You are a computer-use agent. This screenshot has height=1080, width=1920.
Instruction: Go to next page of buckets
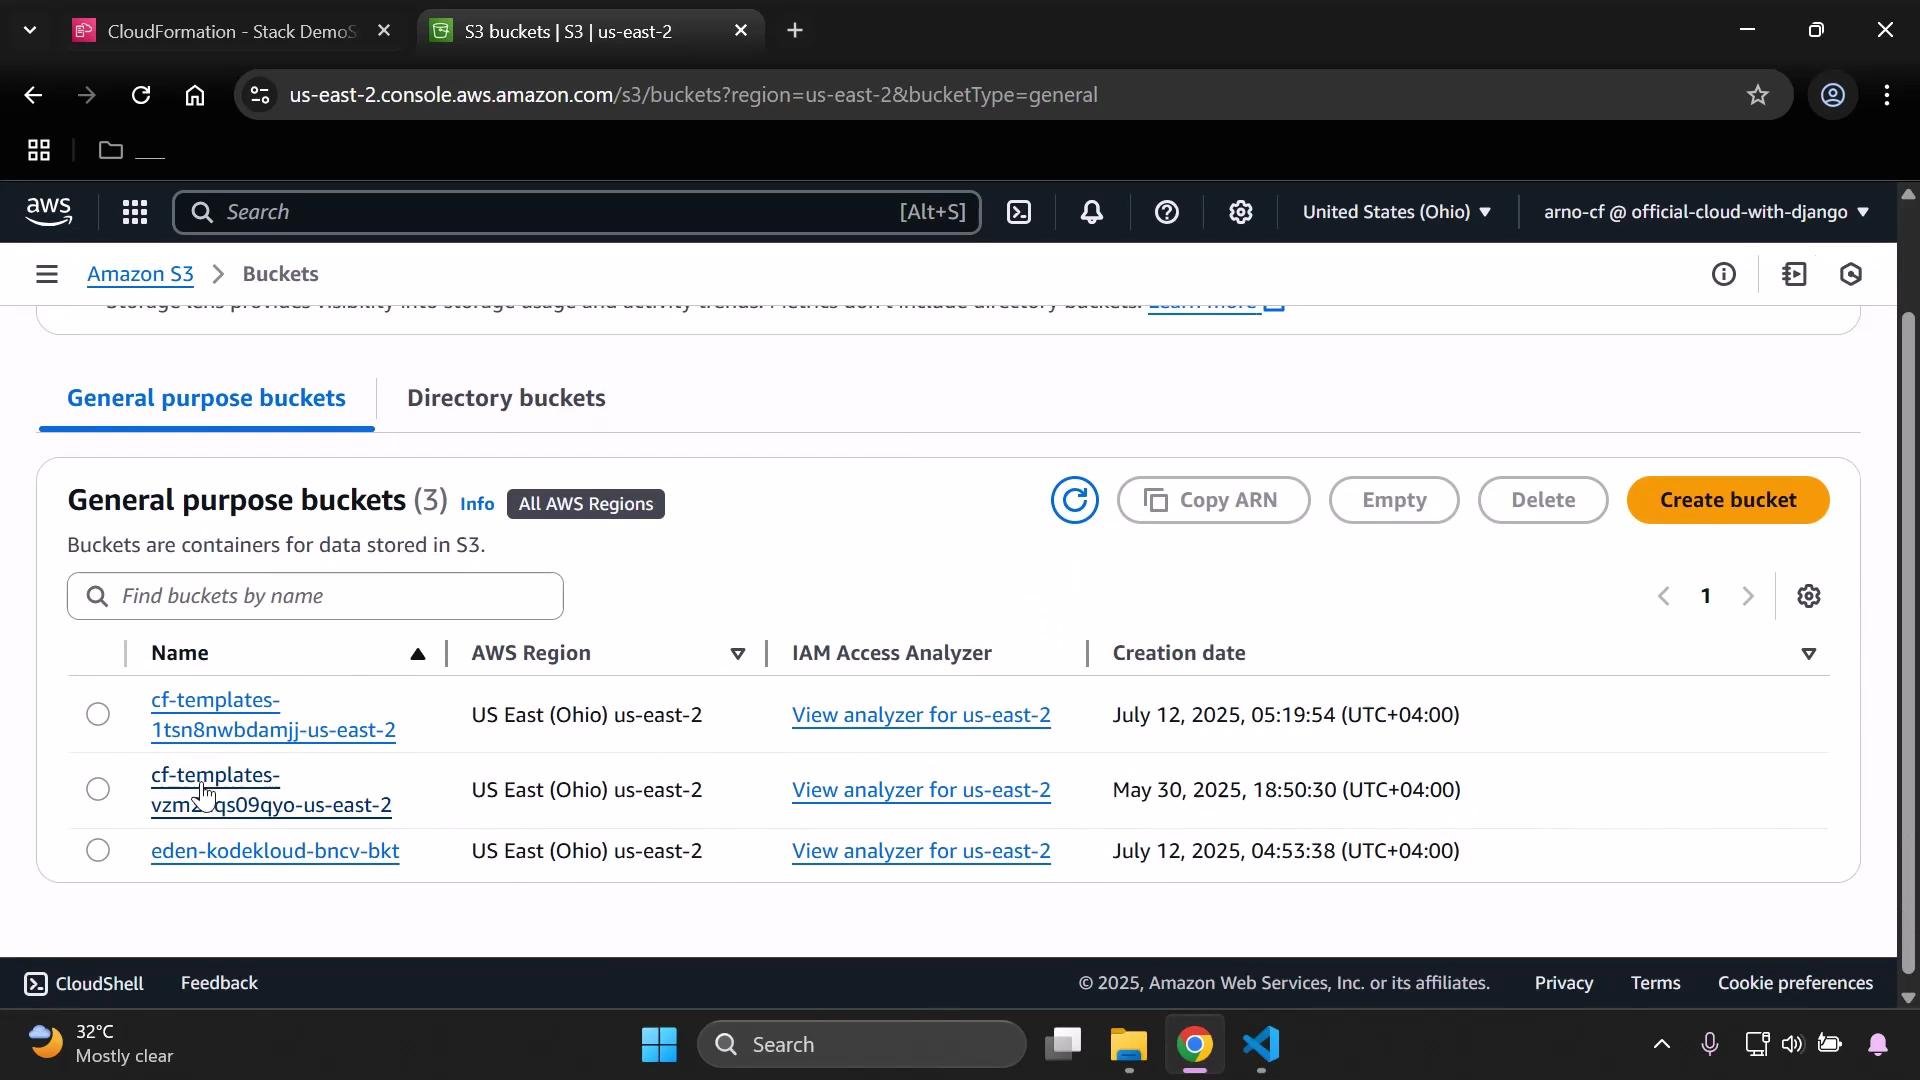click(1749, 596)
